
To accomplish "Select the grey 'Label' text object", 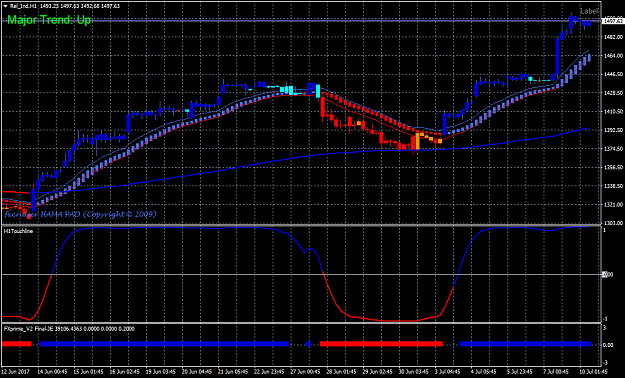I will pos(589,11).
